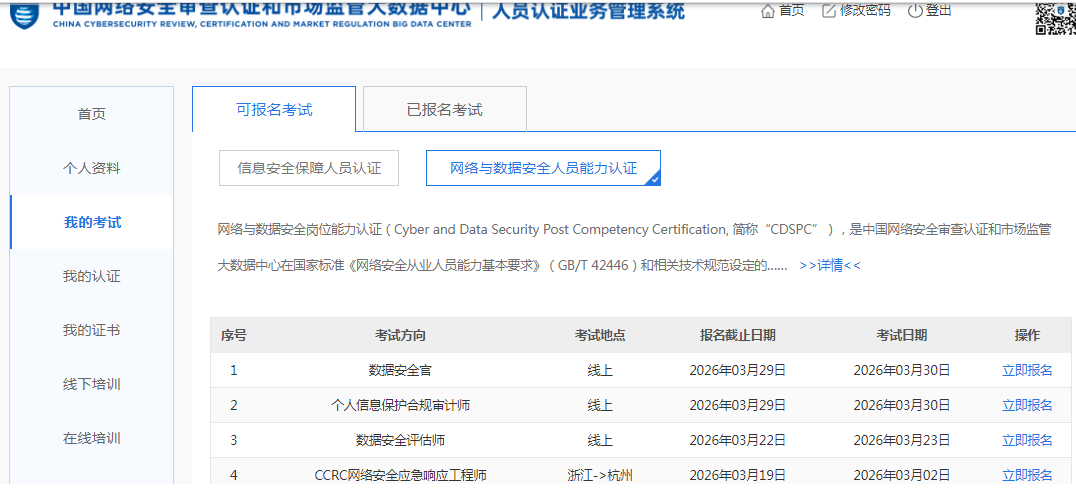Click the QR code image
This screenshot has height=498, width=1076.
tap(1054, 16)
